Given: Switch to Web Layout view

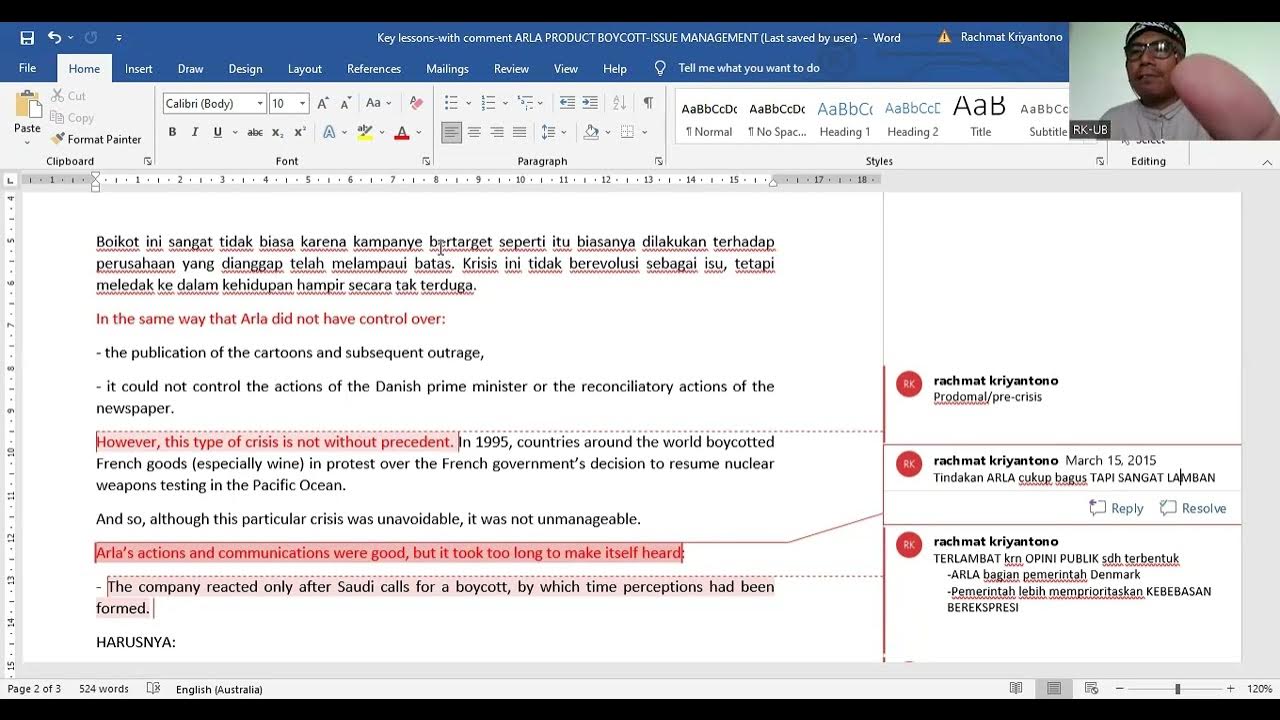Looking at the screenshot, I should click(1091, 689).
